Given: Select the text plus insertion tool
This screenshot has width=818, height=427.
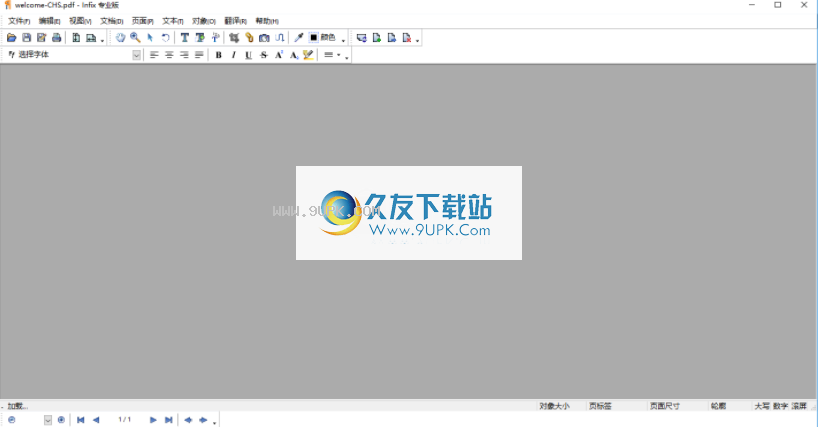Looking at the screenshot, I should (215, 38).
